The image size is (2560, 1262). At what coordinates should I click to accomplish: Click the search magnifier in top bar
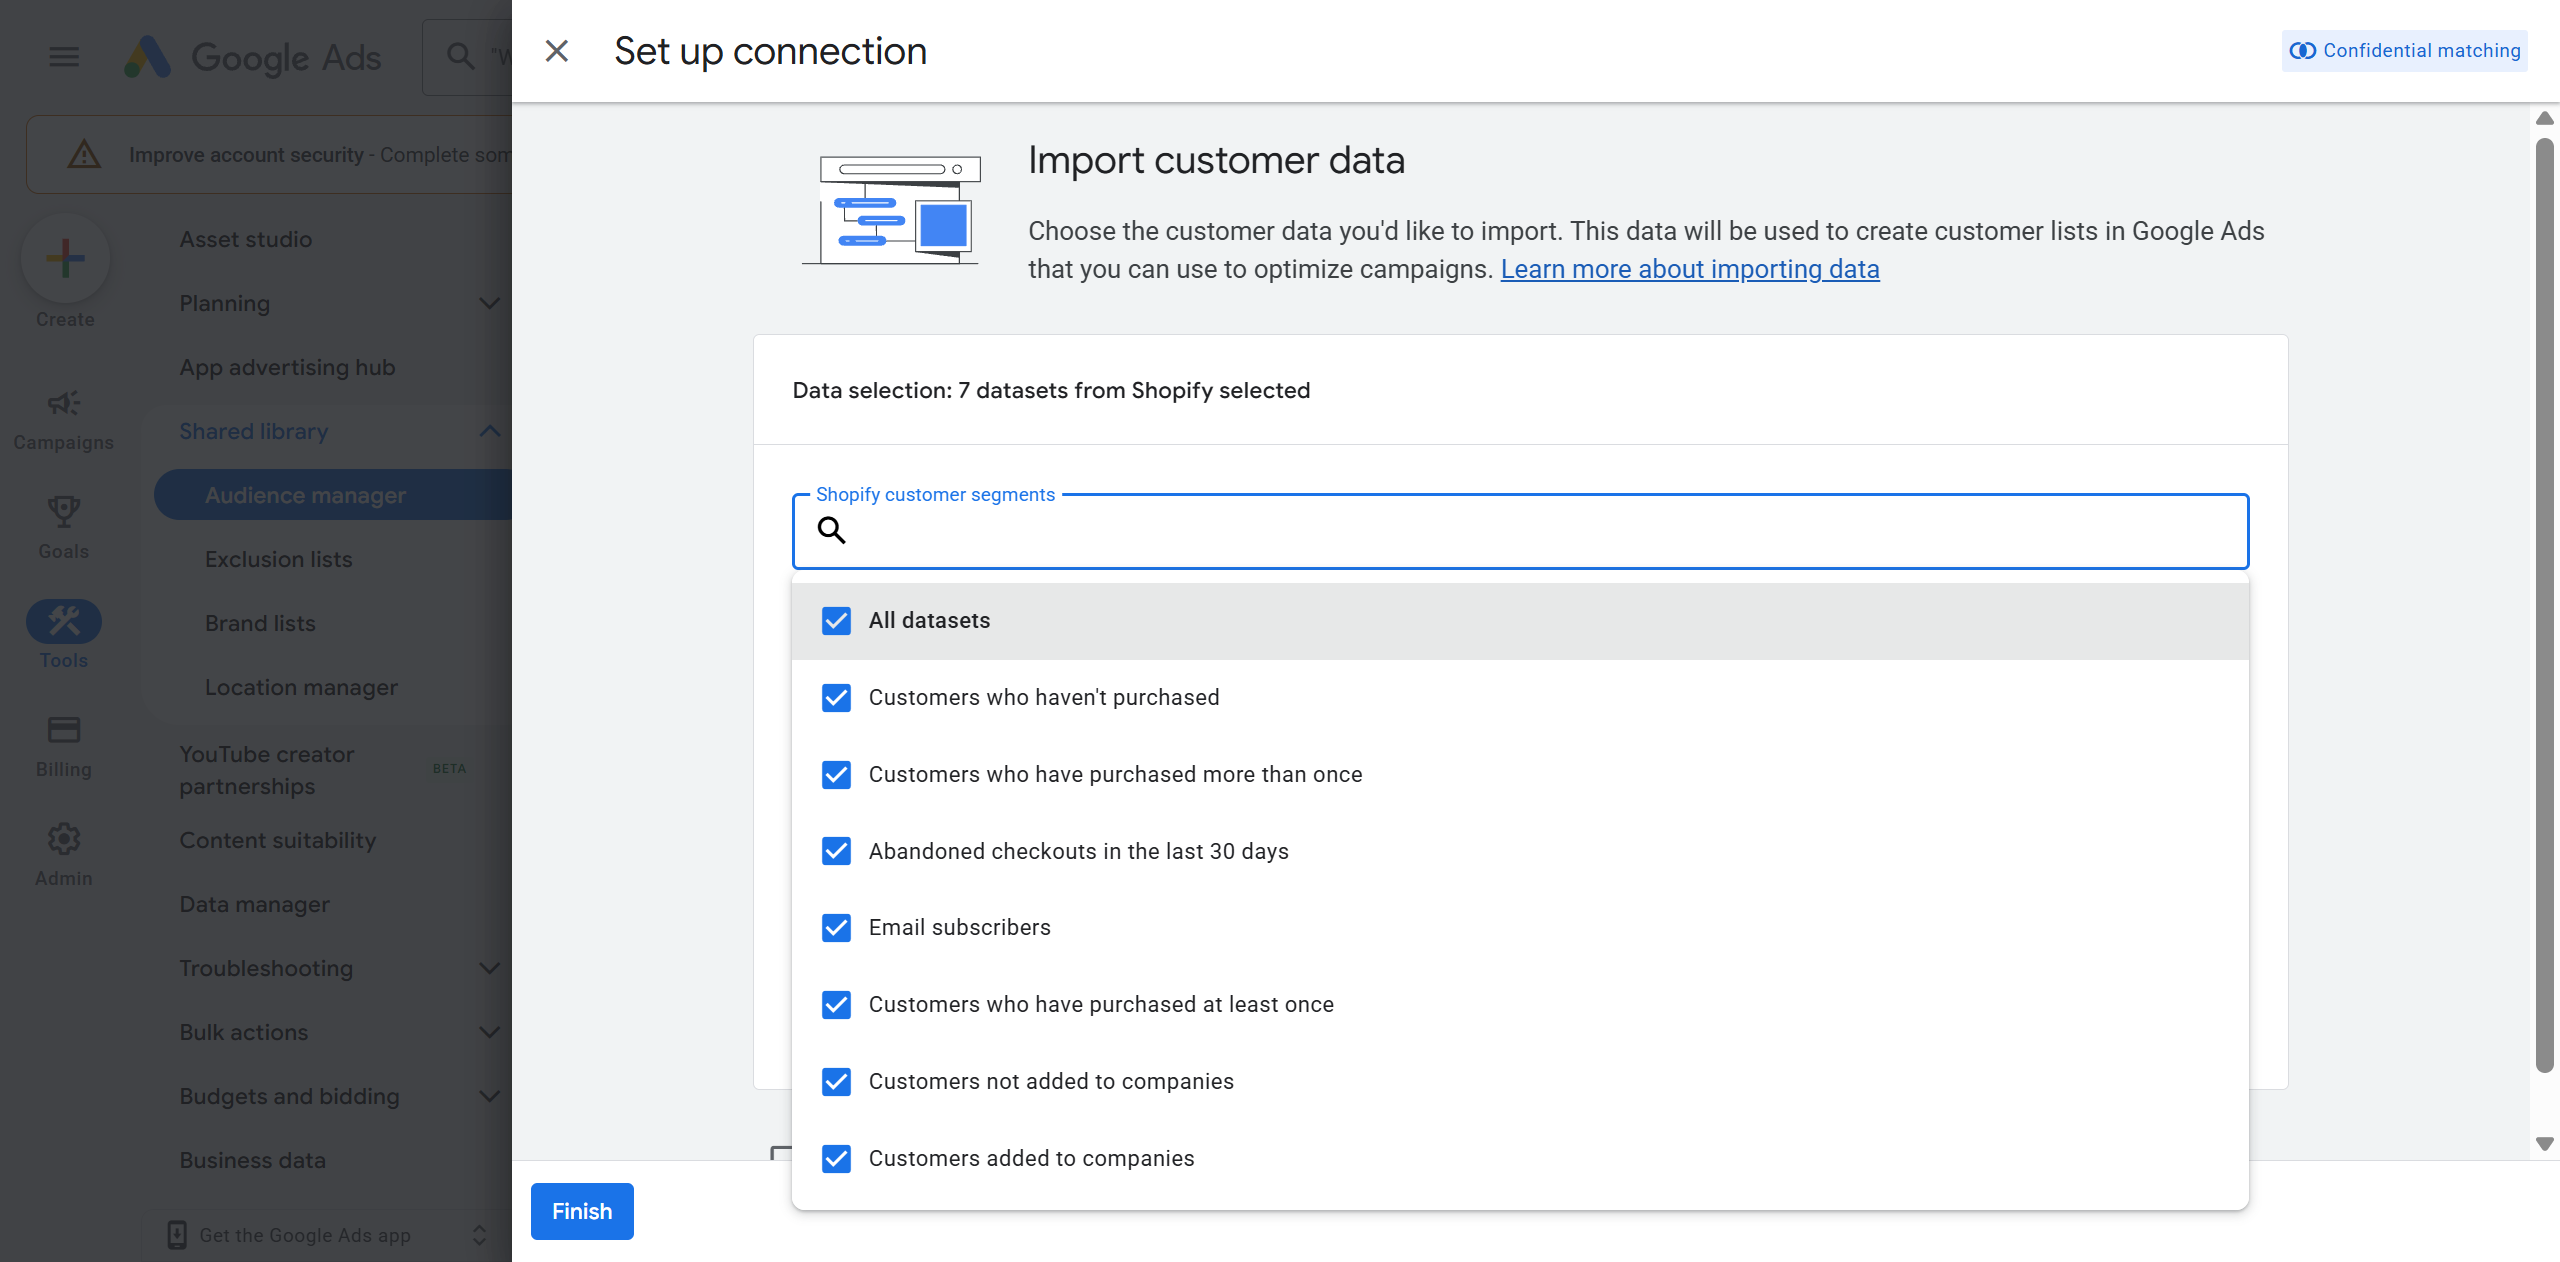(460, 56)
